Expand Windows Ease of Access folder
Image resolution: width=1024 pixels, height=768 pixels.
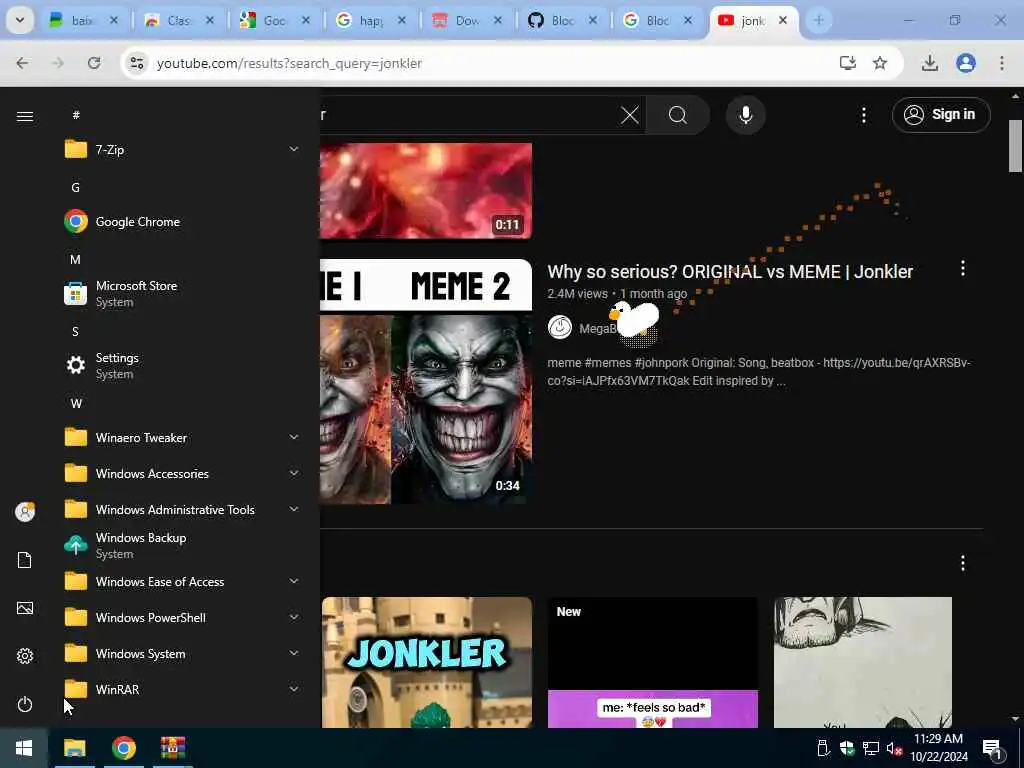pyautogui.click(x=182, y=581)
